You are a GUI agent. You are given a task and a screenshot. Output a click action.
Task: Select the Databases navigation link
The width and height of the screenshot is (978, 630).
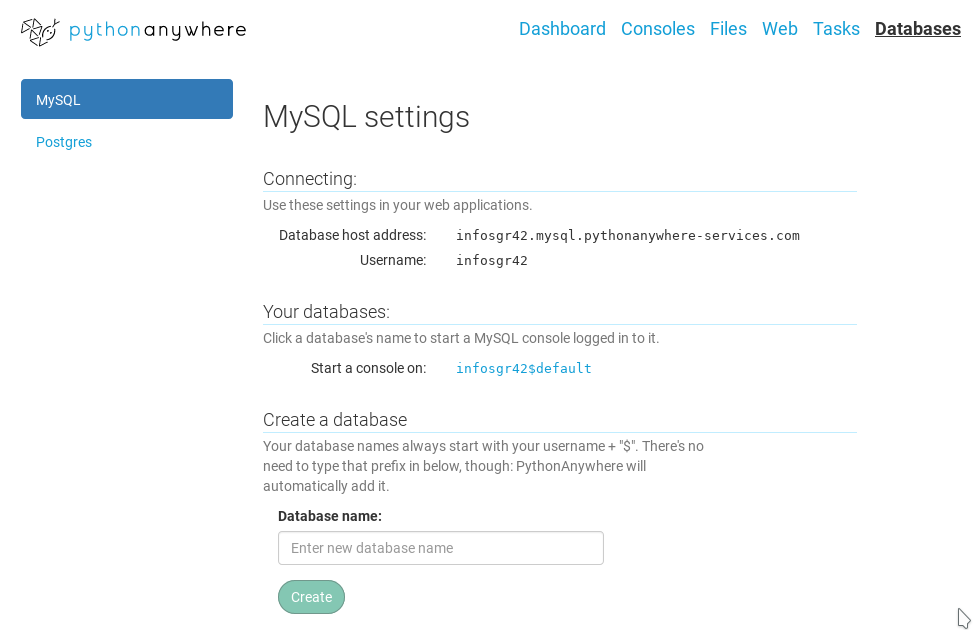(x=917, y=29)
